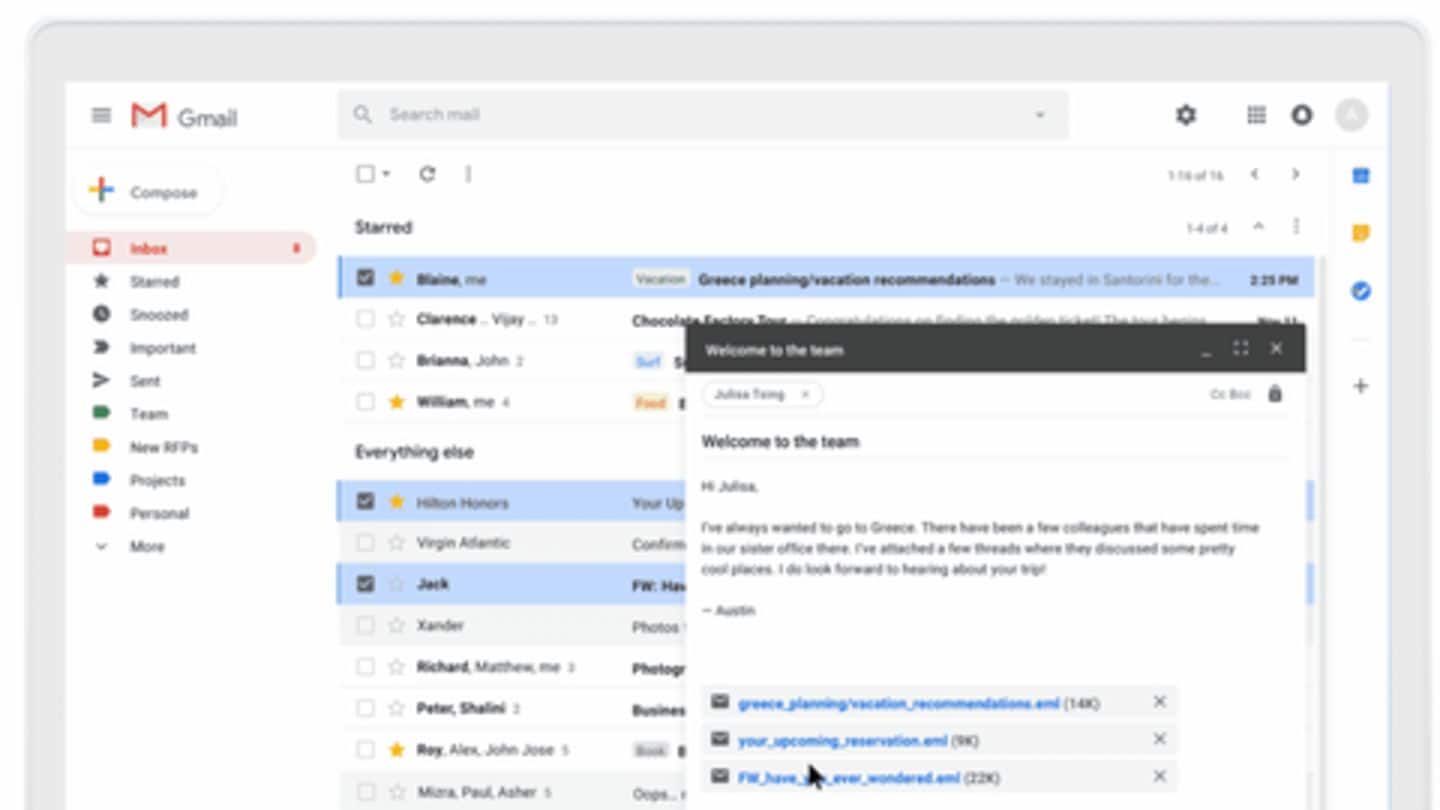Open the Starred folder
This screenshot has height=810, width=1440.
point(154,281)
